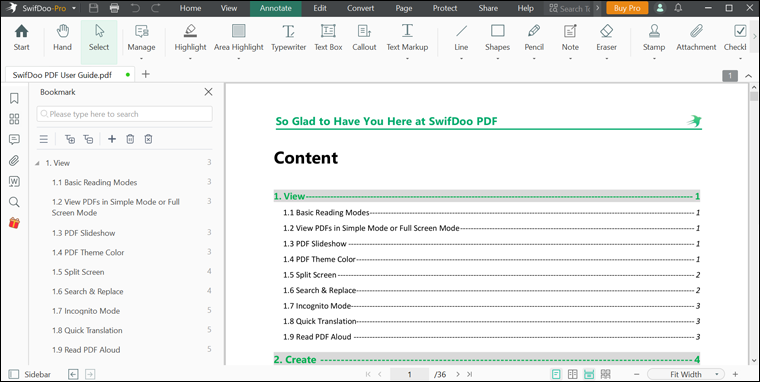Select the Hand tool

pyautogui.click(x=63, y=38)
